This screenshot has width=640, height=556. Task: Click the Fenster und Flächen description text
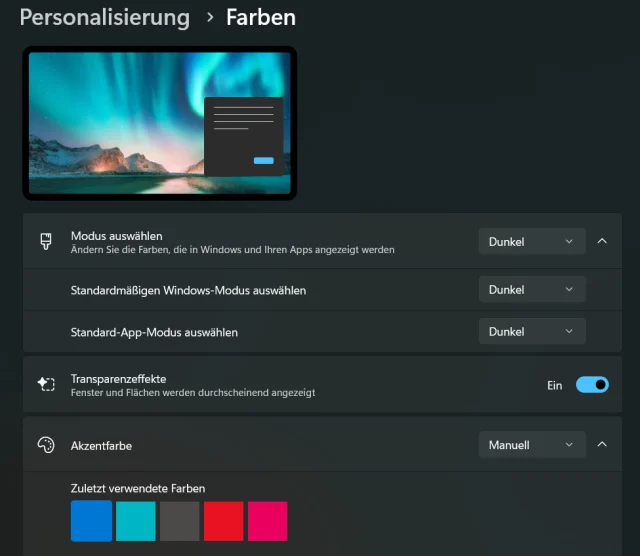point(193,393)
